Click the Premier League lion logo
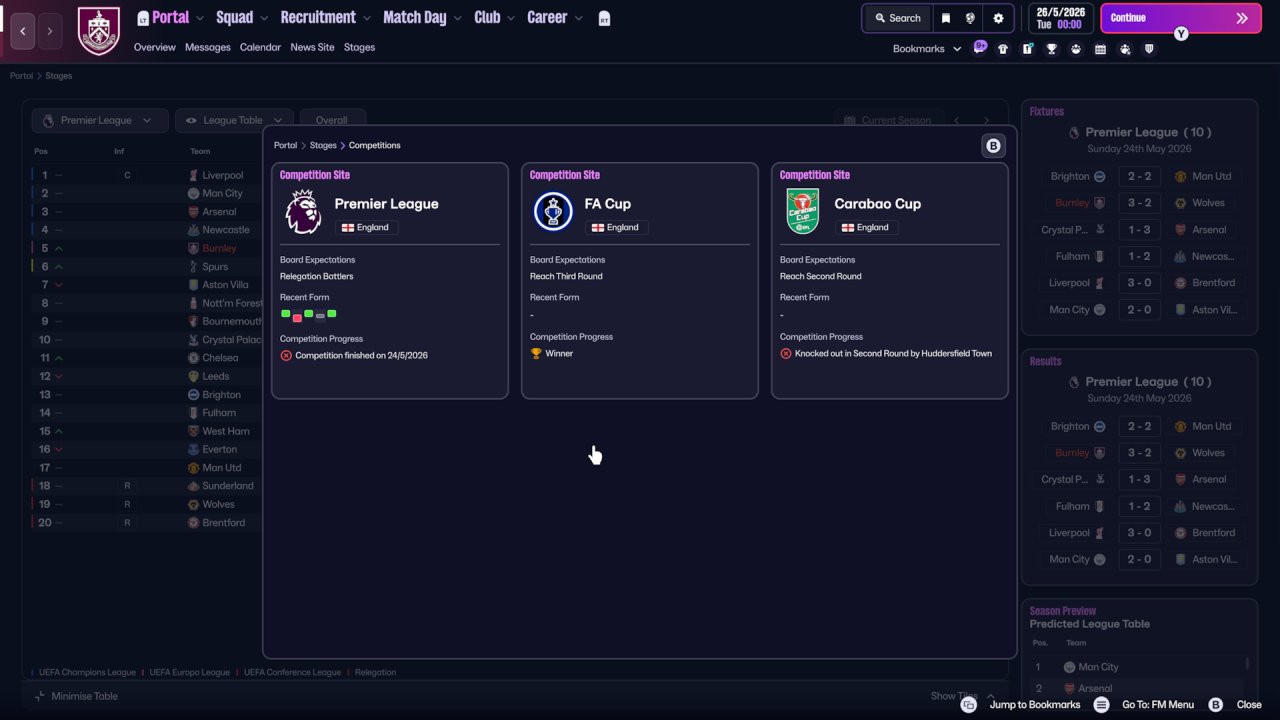Viewport: 1280px width, 720px height. pyautogui.click(x=303, y=212)
